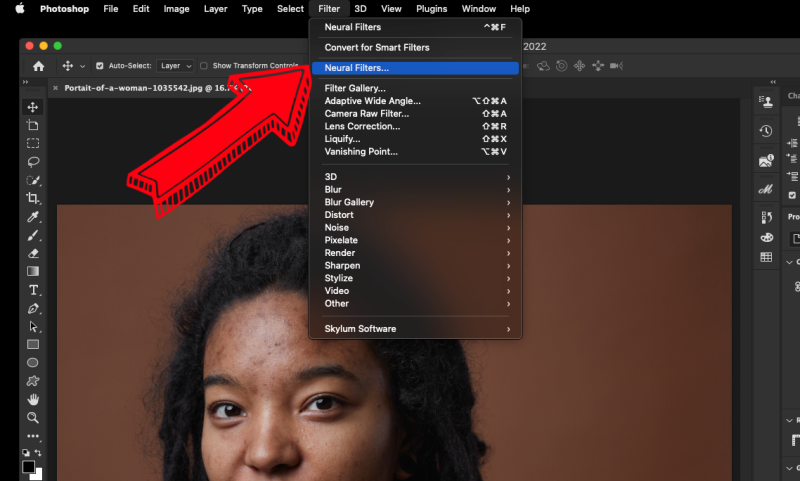The width and height of the screenshot is (800, 481).
Task: Open the Plugins menu
Action: [x=432, y=9]
